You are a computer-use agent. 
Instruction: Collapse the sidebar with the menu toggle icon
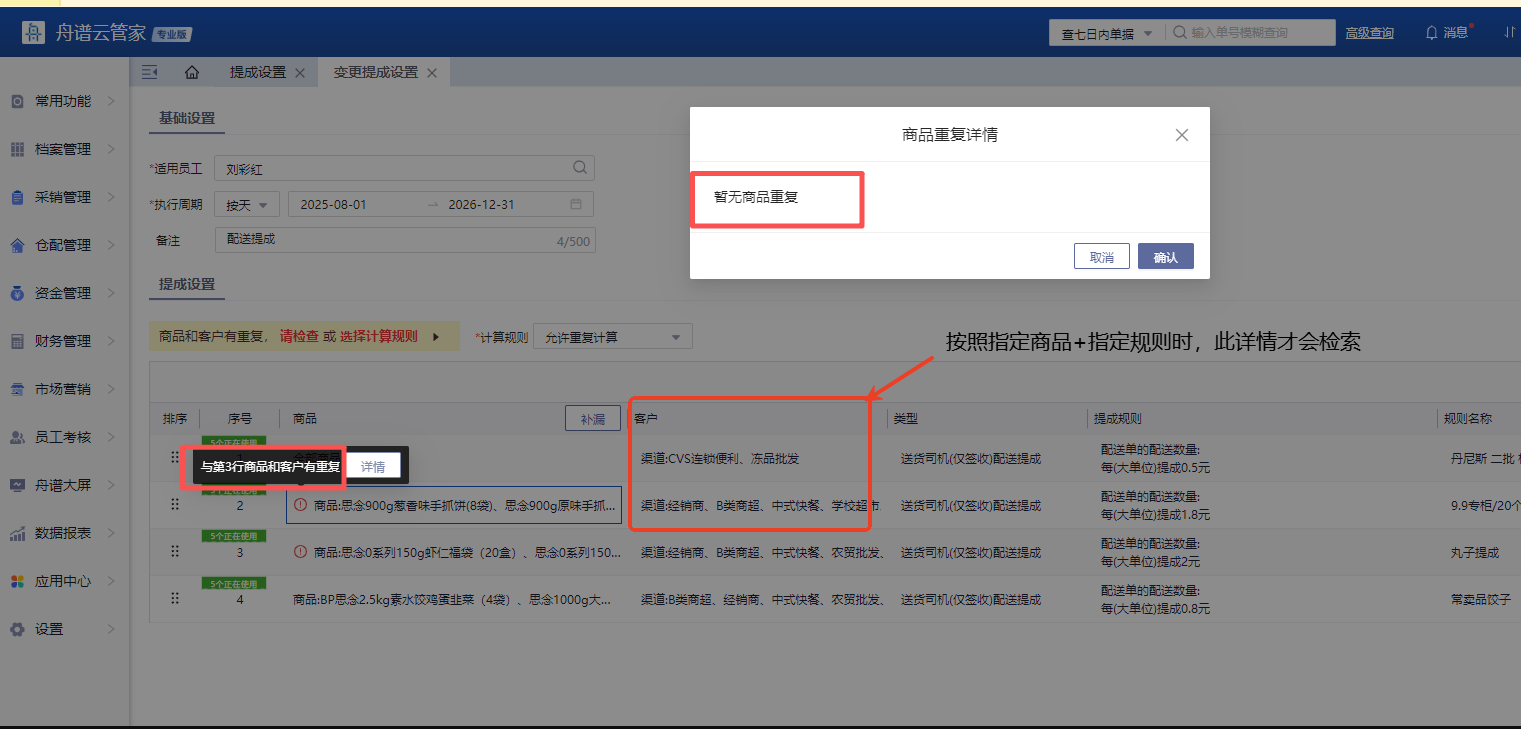click(x=150, y=72)
